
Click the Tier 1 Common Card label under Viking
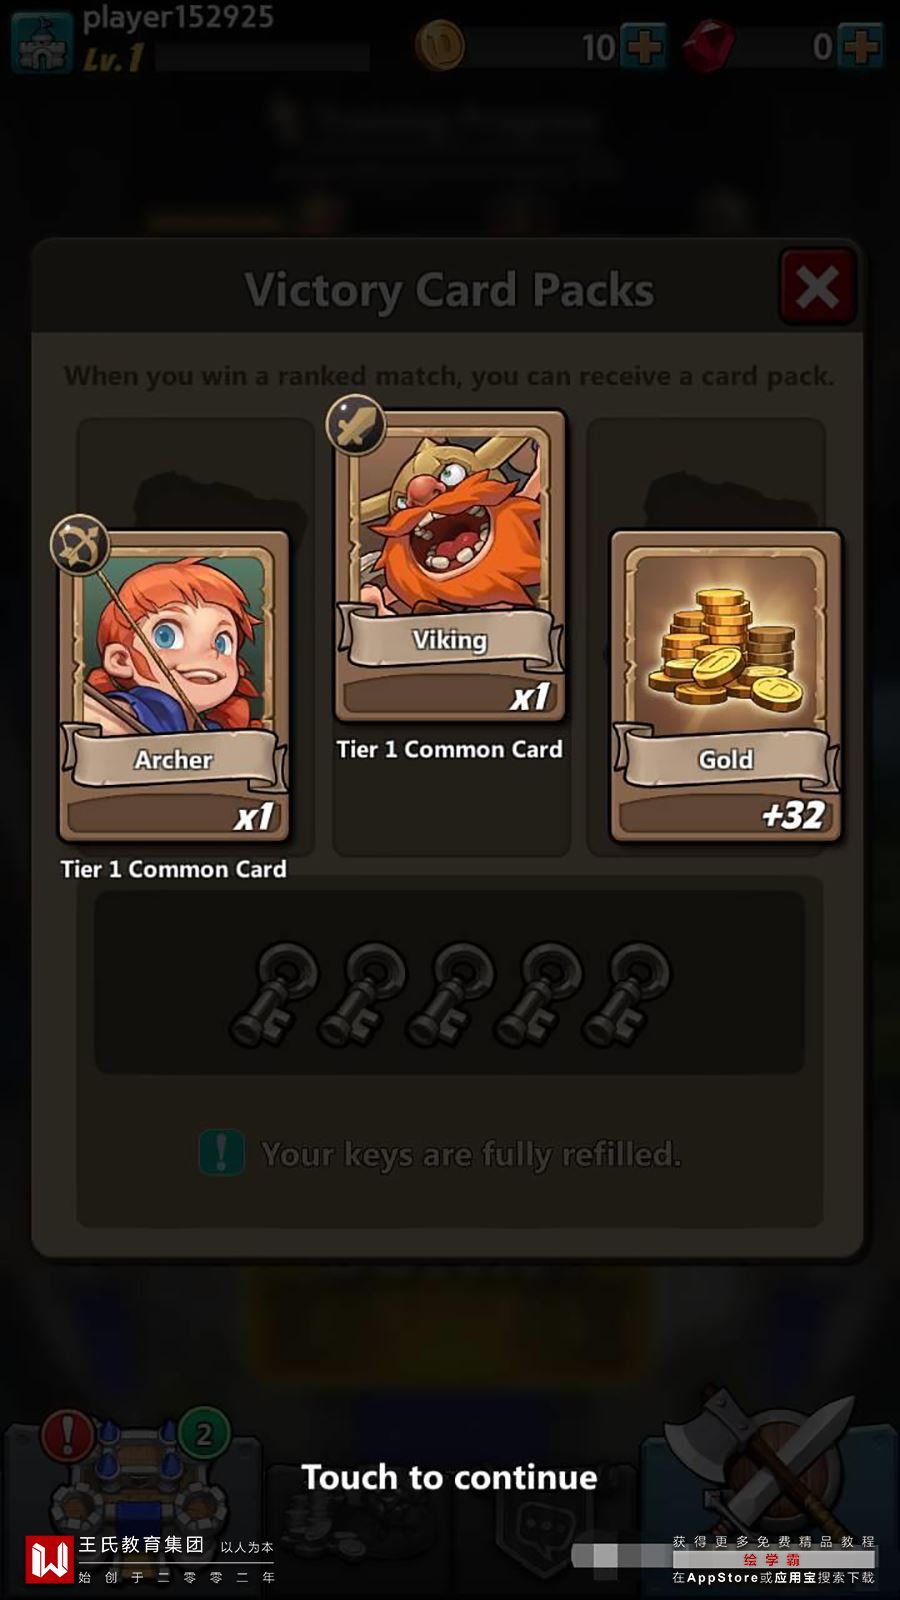pyautogui.click(x=450, y=749)
